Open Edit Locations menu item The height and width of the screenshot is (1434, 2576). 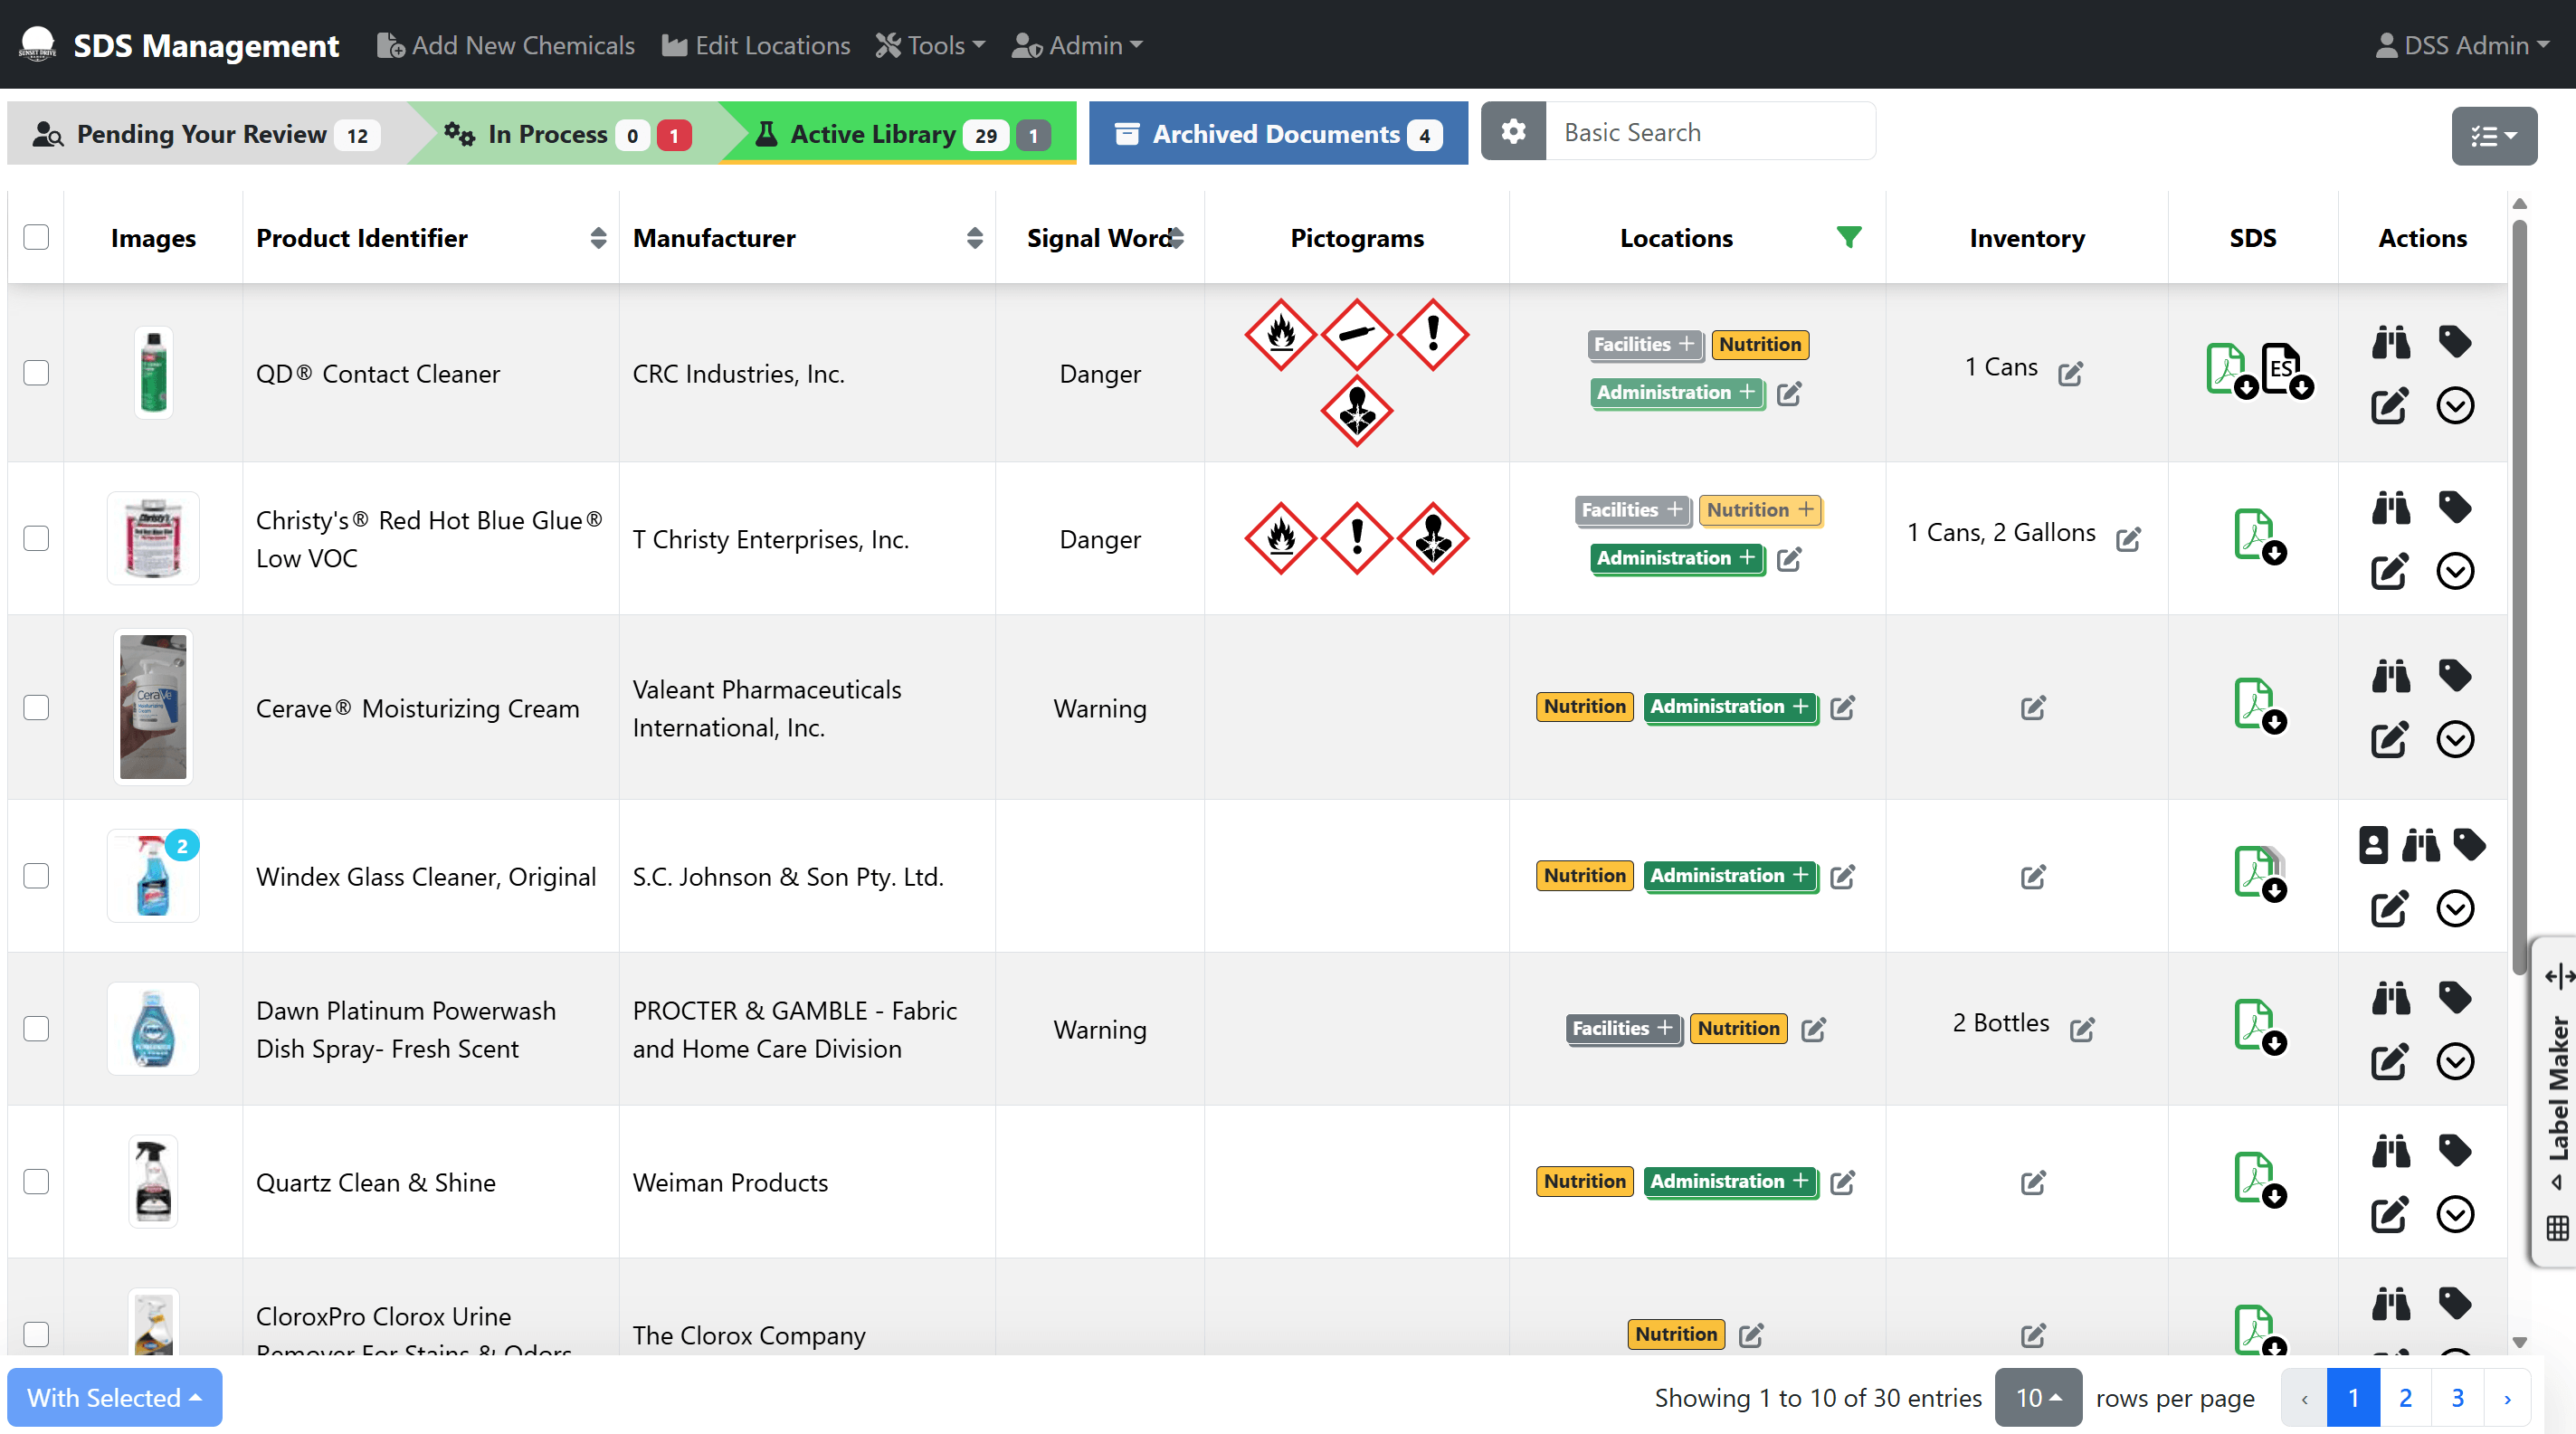point(756,45)
